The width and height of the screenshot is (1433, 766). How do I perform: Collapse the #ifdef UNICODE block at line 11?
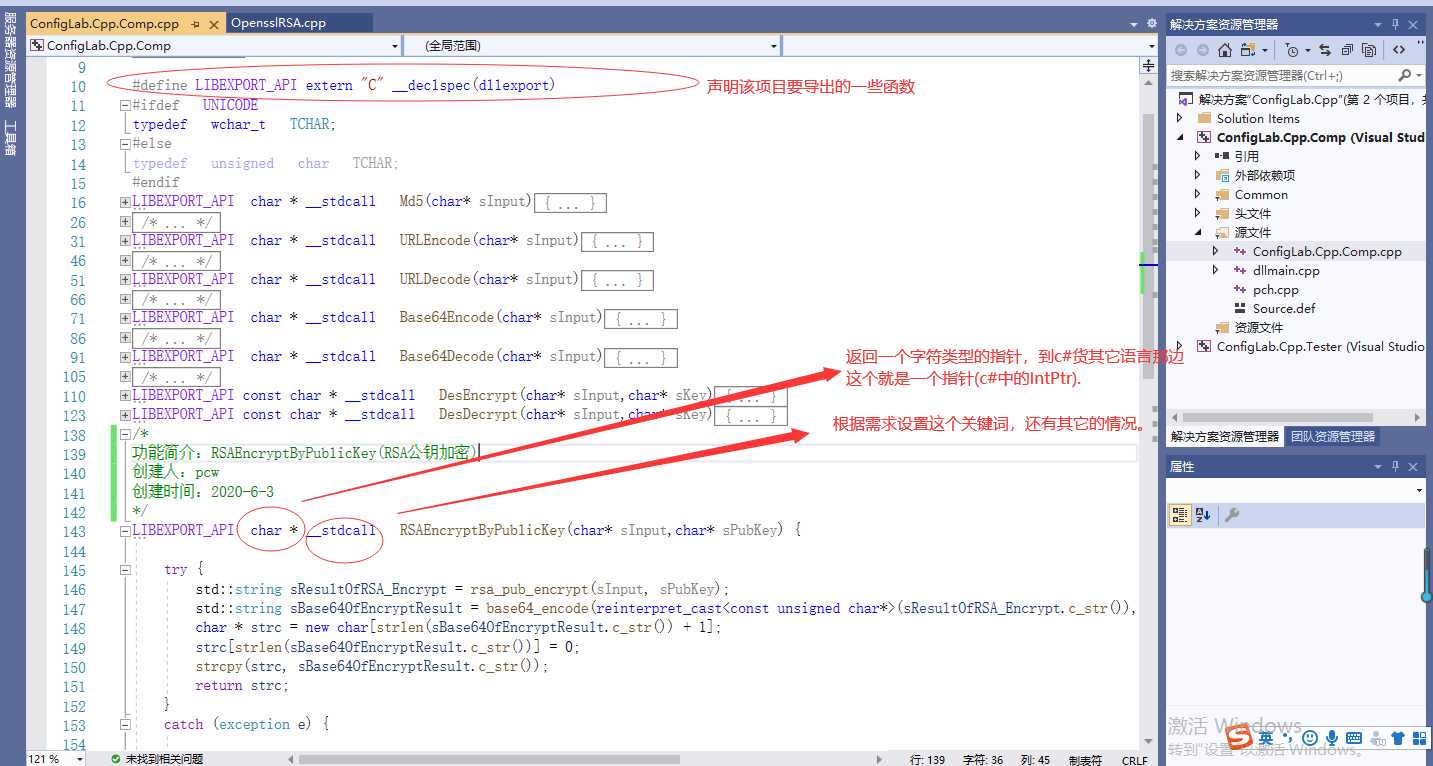pyautogui.click(x=125, y=105)
